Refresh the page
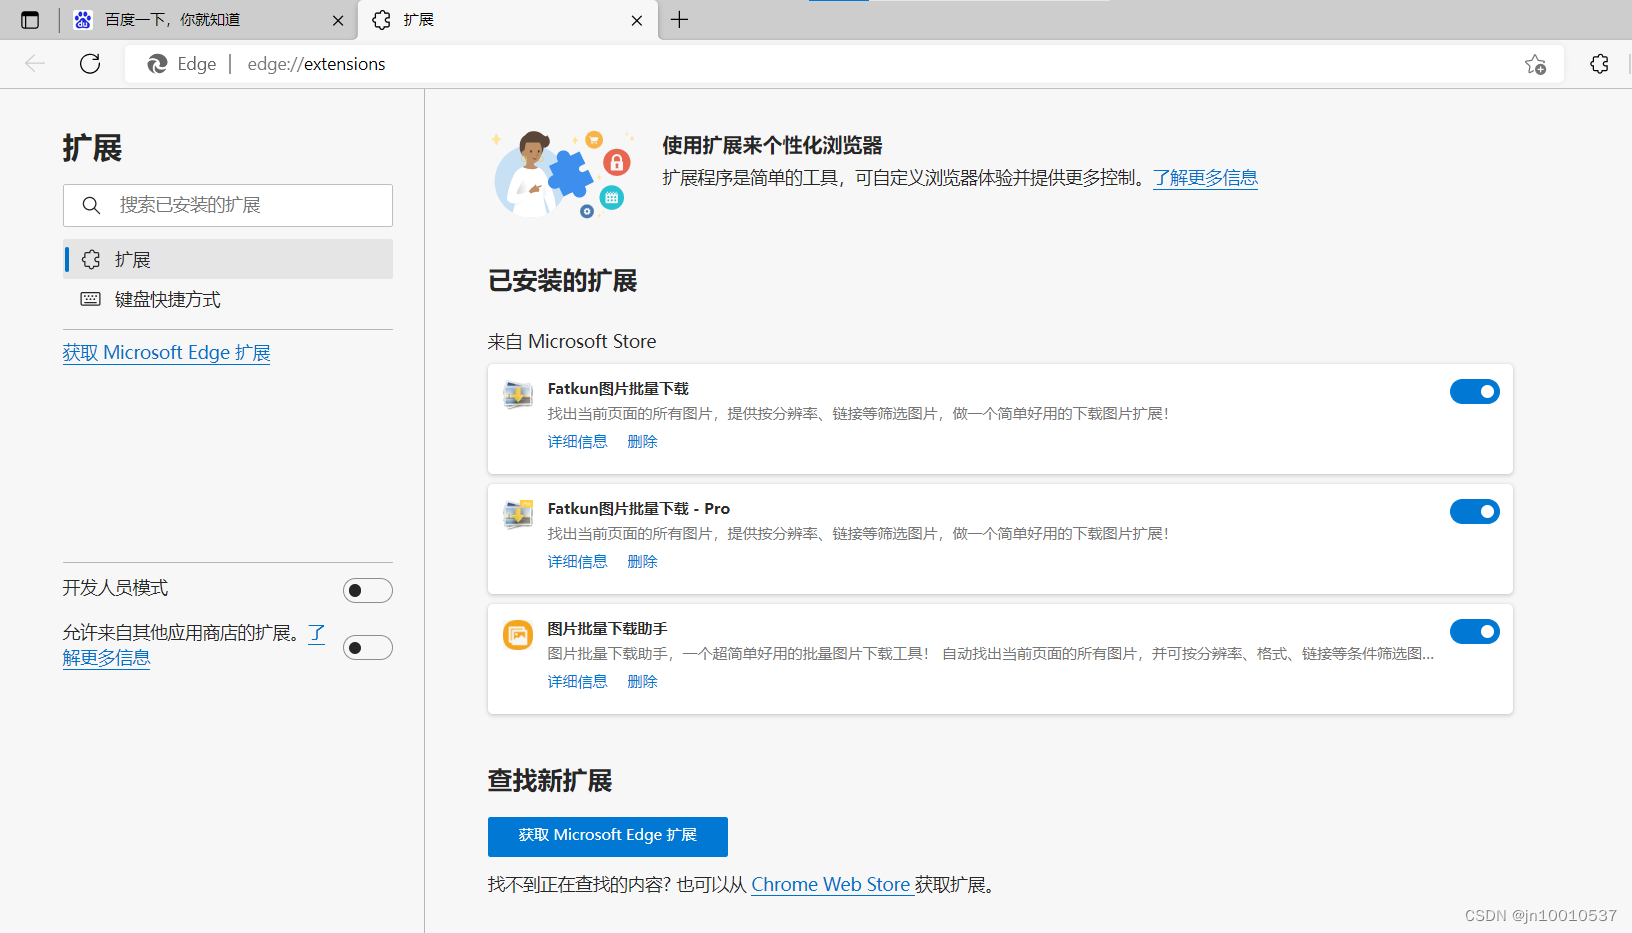1632x933 pixels. 90,64
